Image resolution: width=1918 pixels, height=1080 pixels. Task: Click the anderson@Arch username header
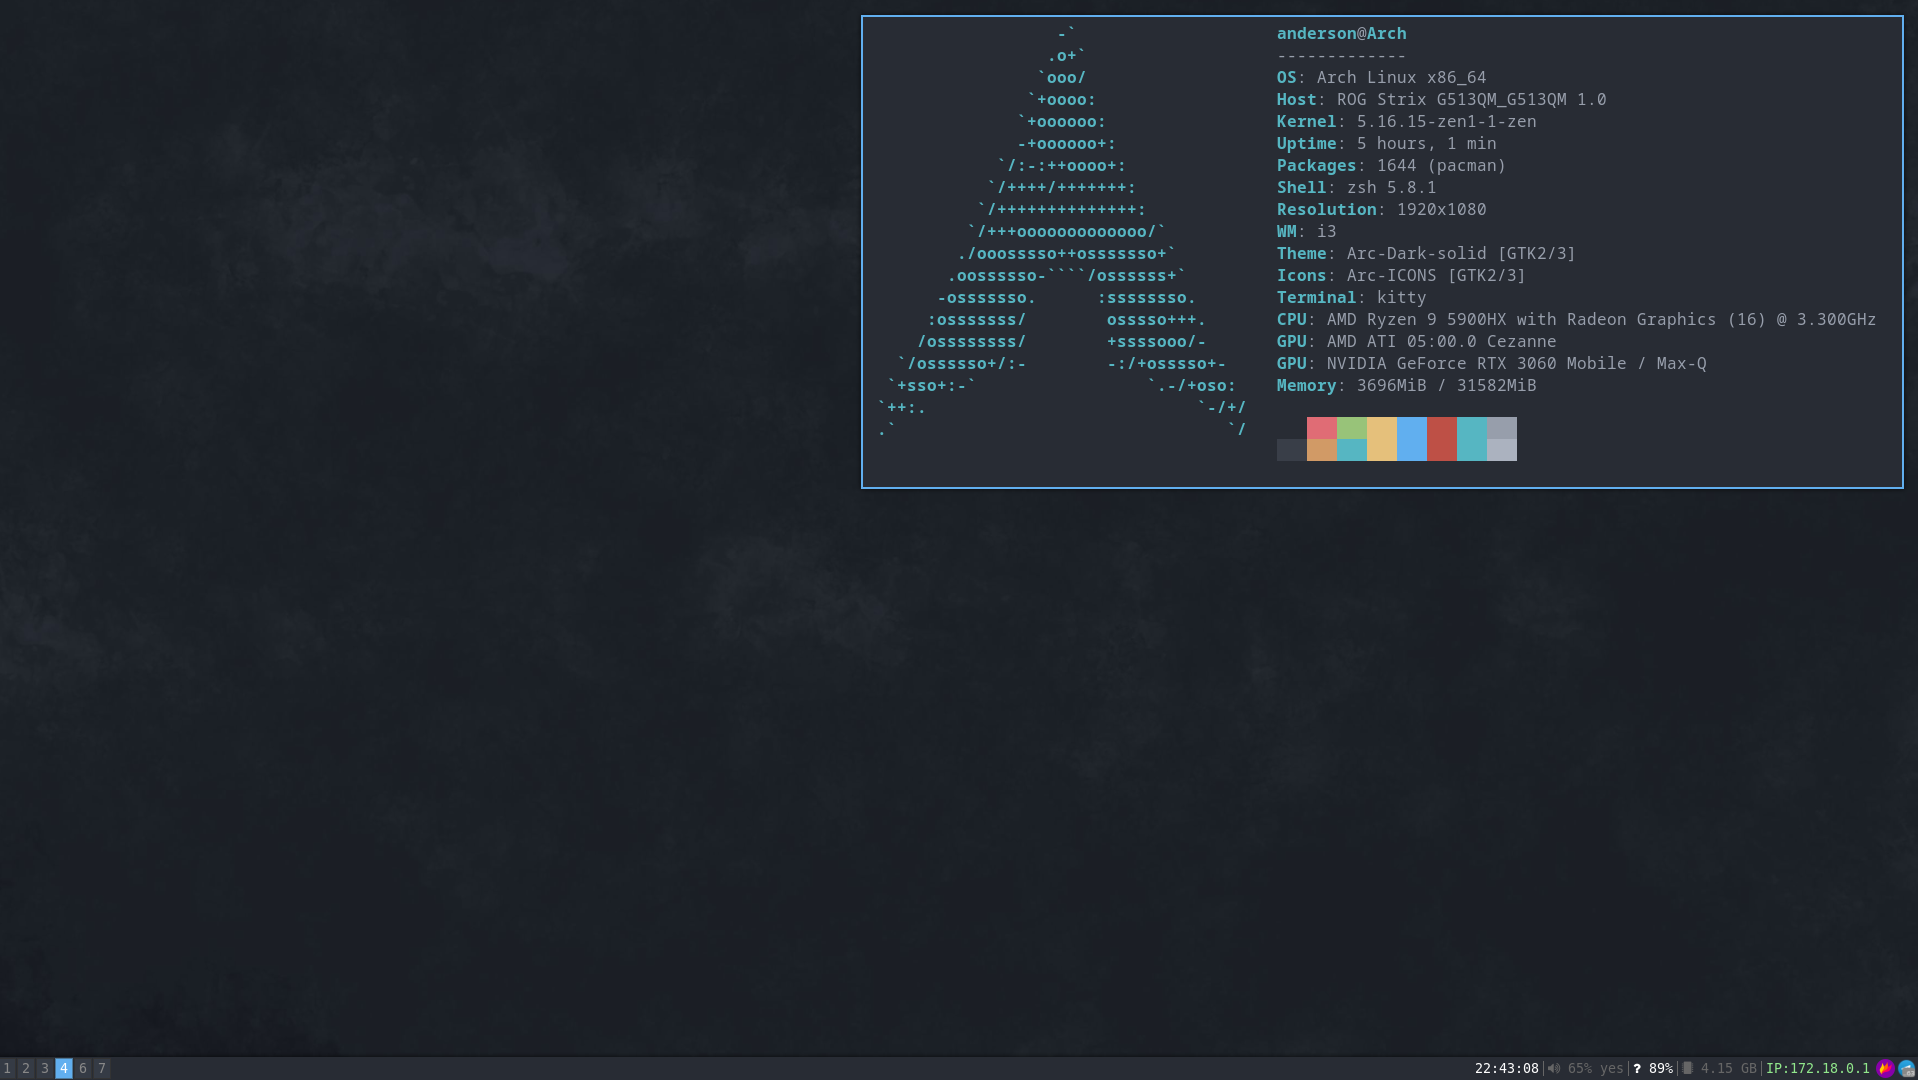pyautogui.click(x=1341, y=33)
